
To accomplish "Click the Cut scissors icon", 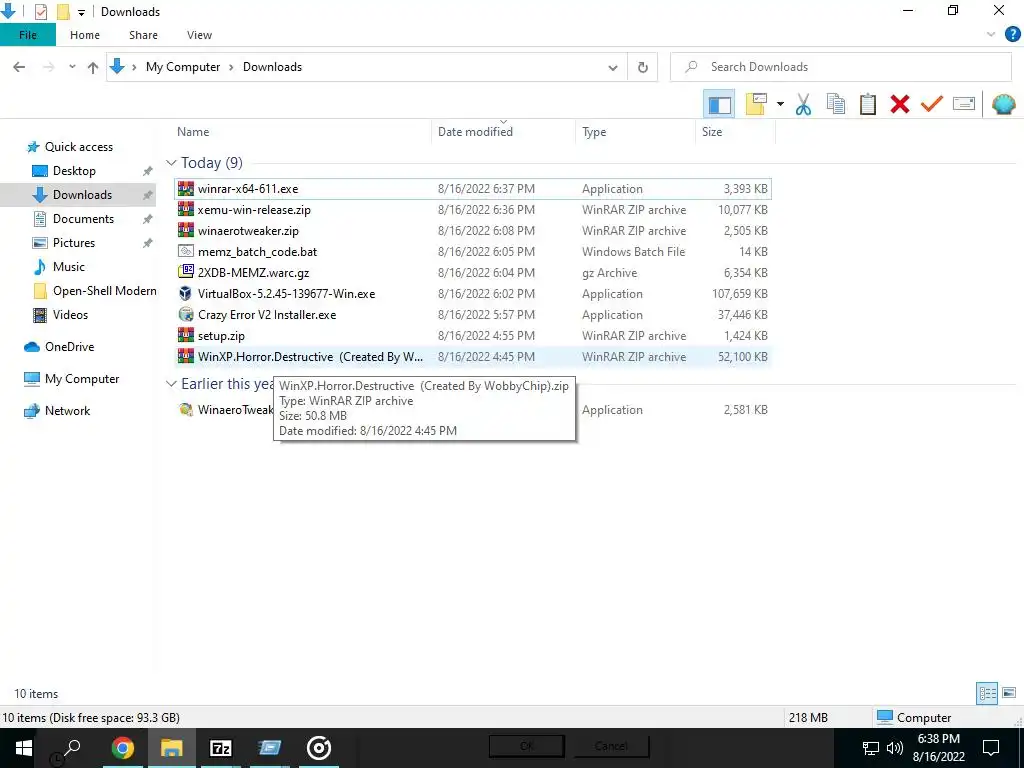I will click(803, 104).
